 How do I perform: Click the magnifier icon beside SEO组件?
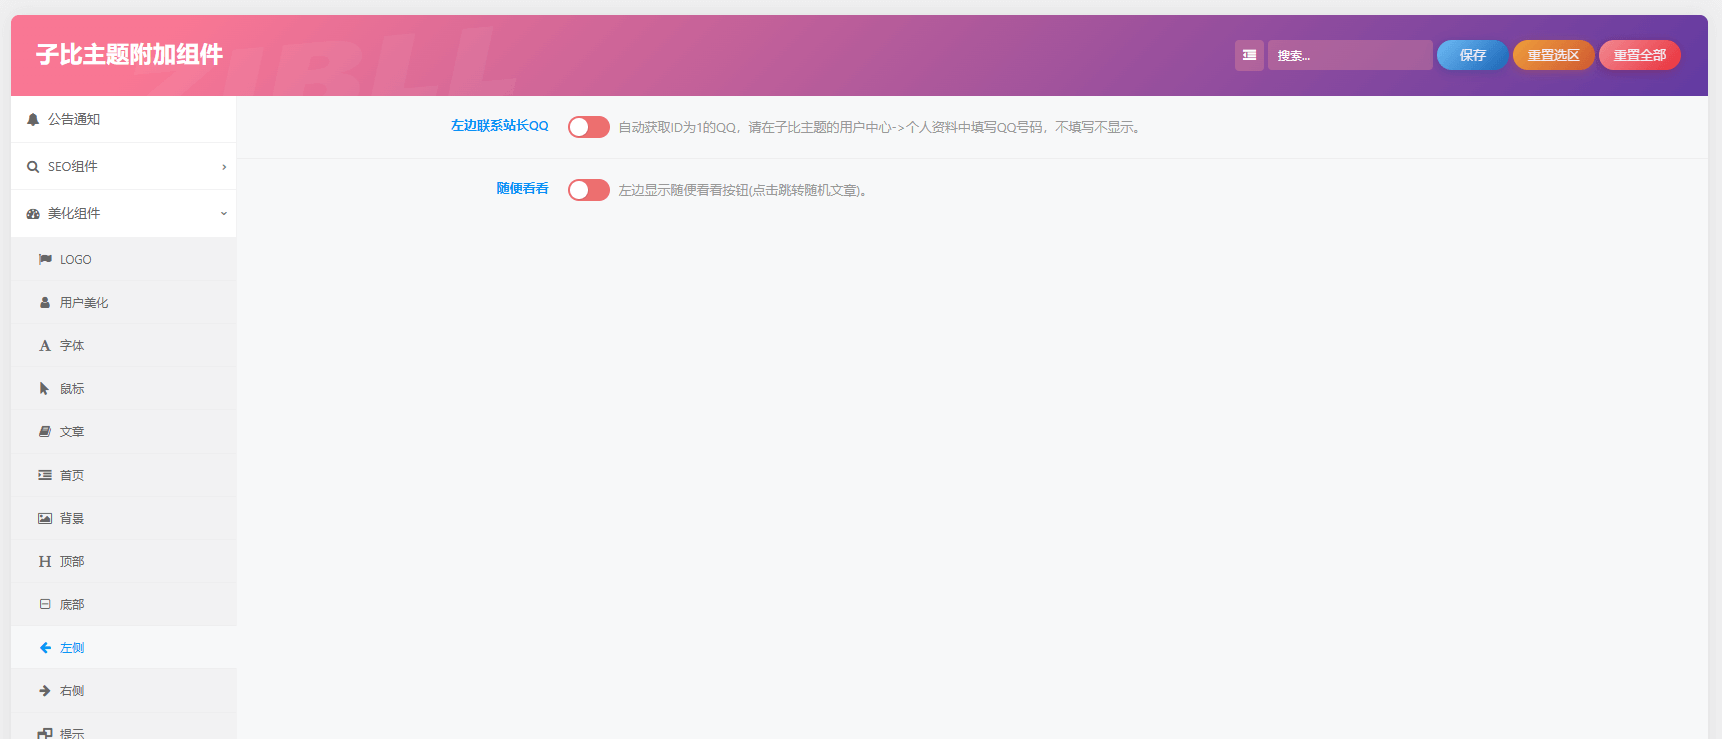click(33, 167)
